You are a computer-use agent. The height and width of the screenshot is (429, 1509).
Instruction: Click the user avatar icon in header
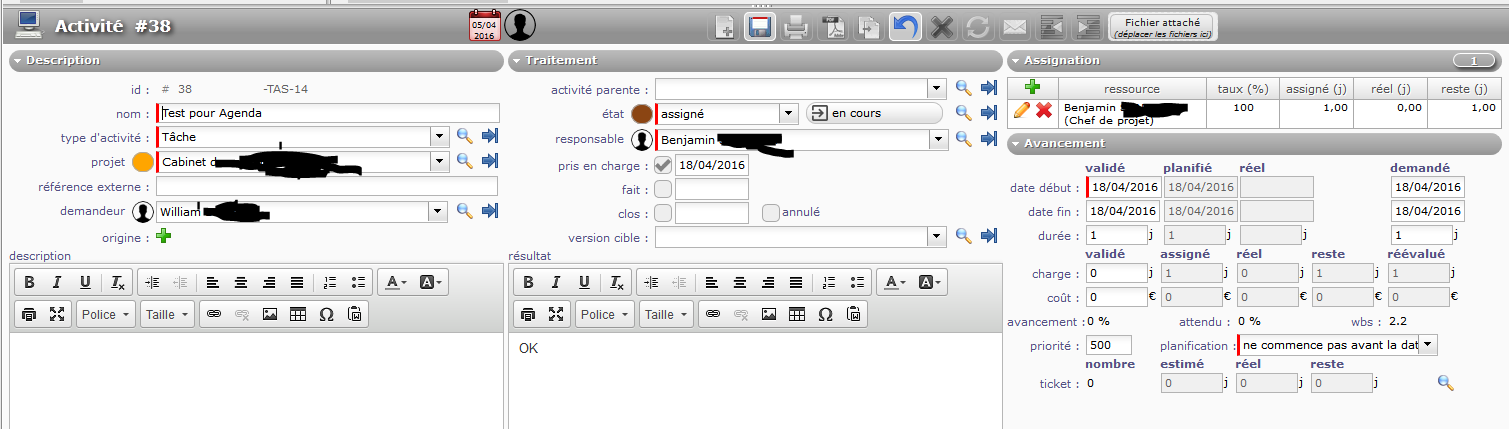520,26
